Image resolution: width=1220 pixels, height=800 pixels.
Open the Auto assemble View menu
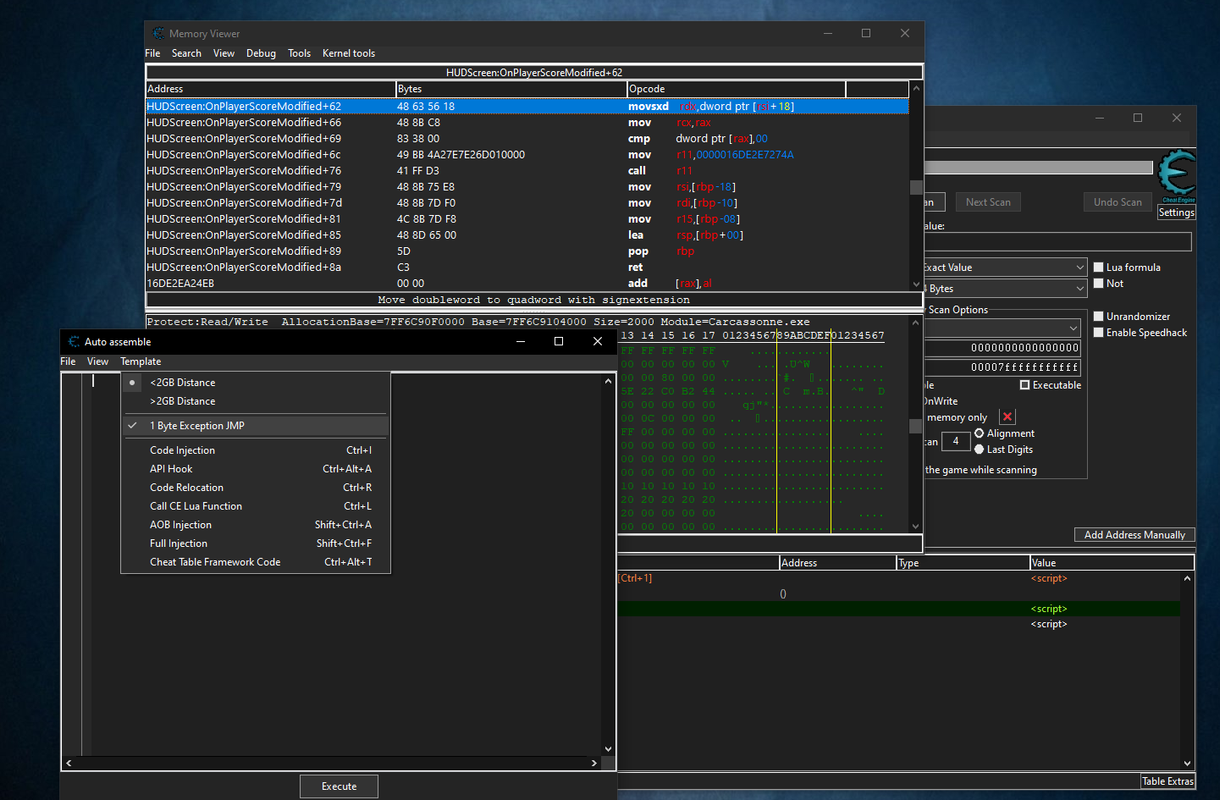point(98,361)
